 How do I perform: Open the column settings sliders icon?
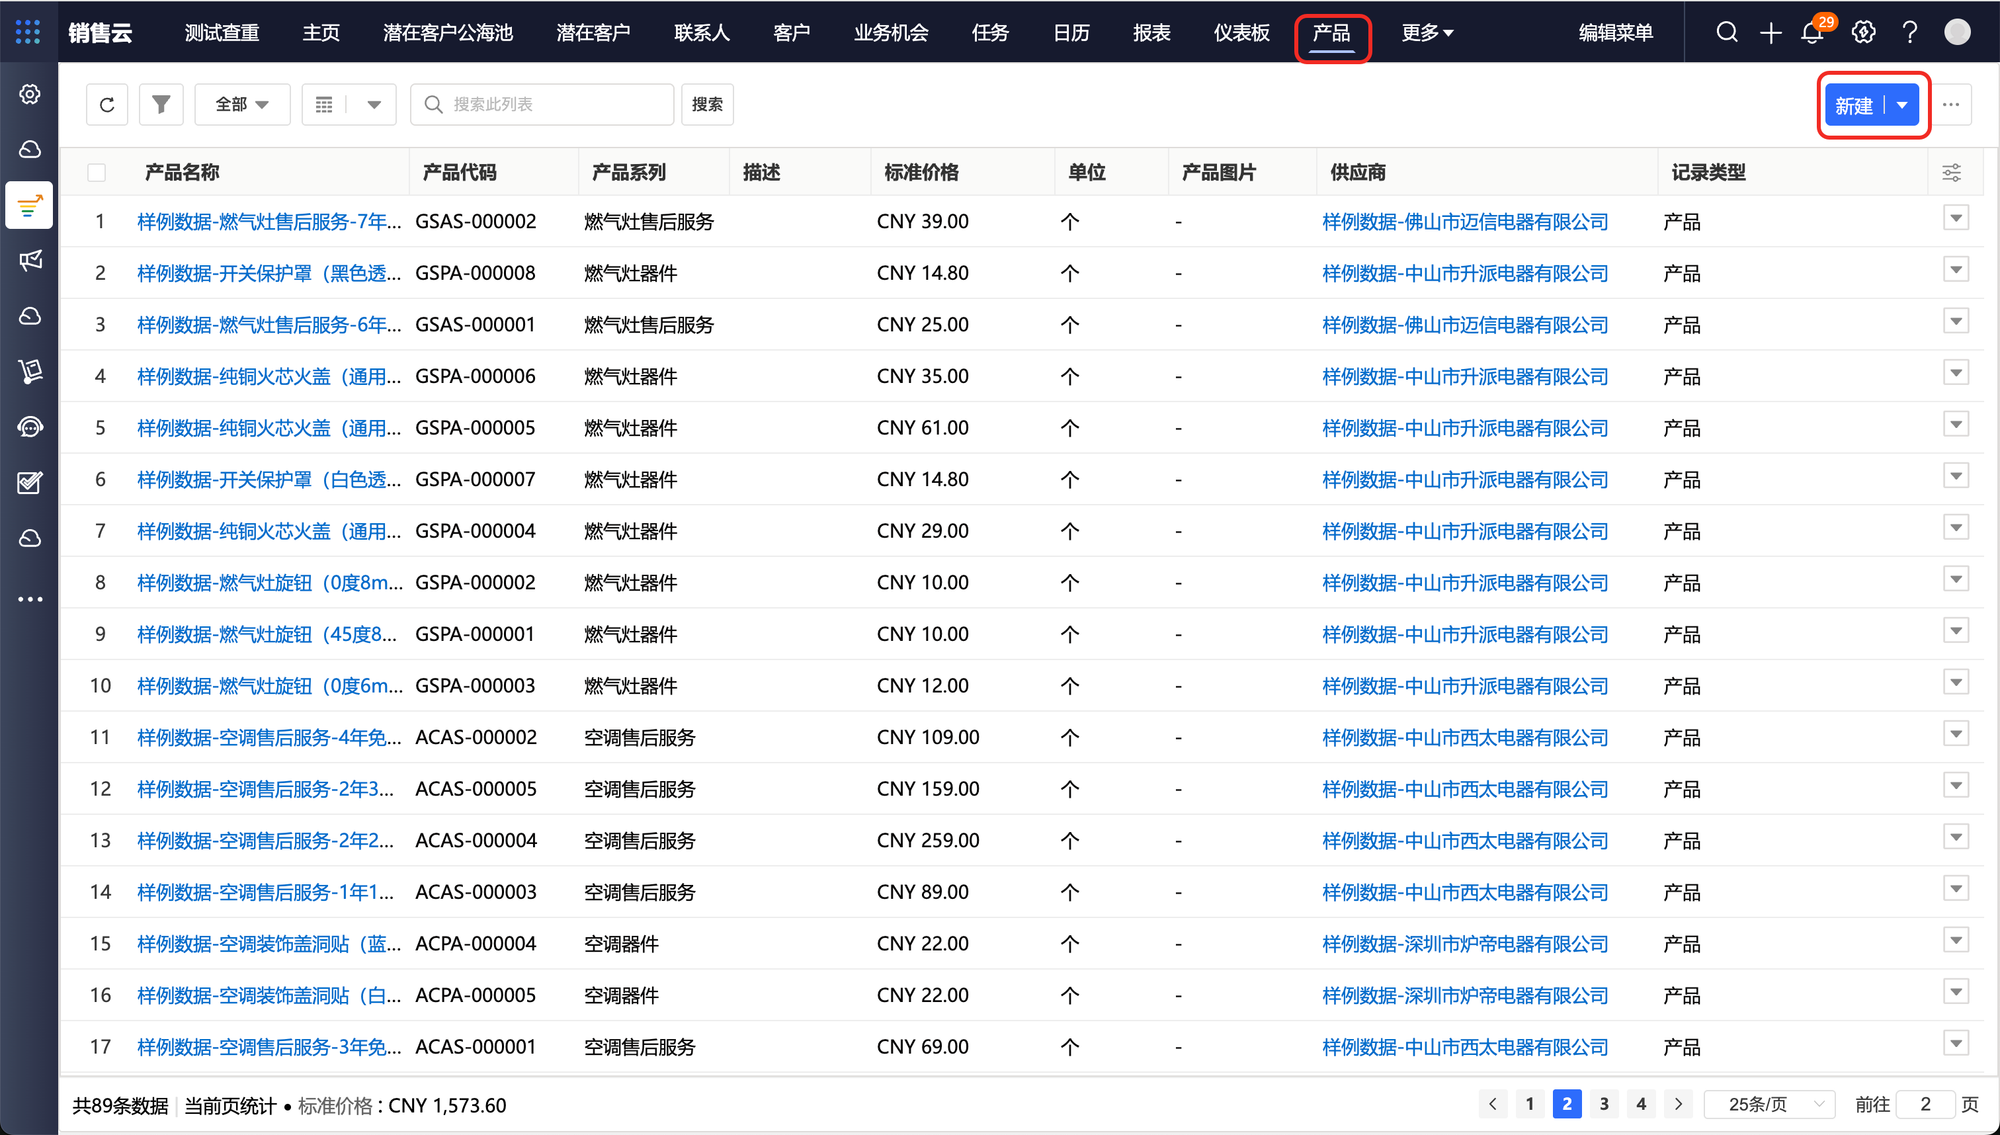1951,172
